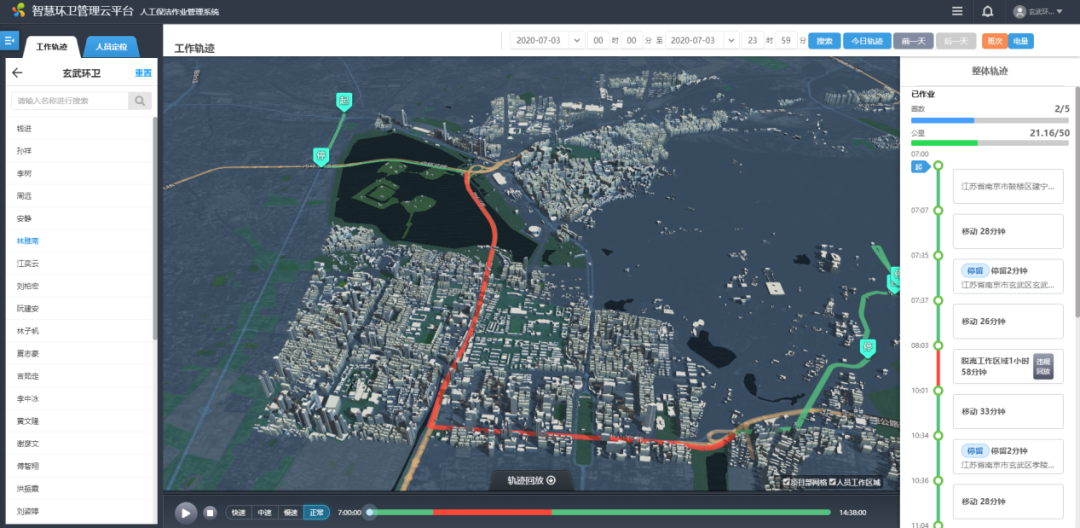Viewport: 1080px width, 528px height.
Task: Select 中速 playback speed
Action: pos(264,513)
